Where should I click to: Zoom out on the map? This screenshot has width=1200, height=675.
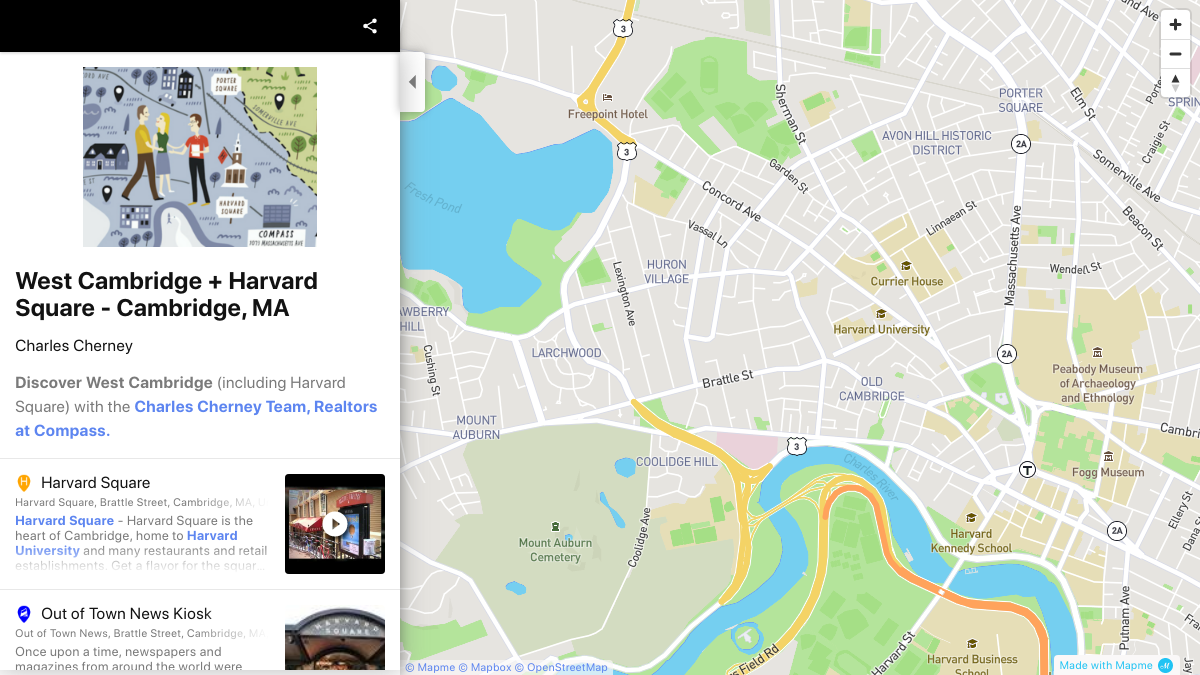pyautogui.click(x=1175, y=54)
